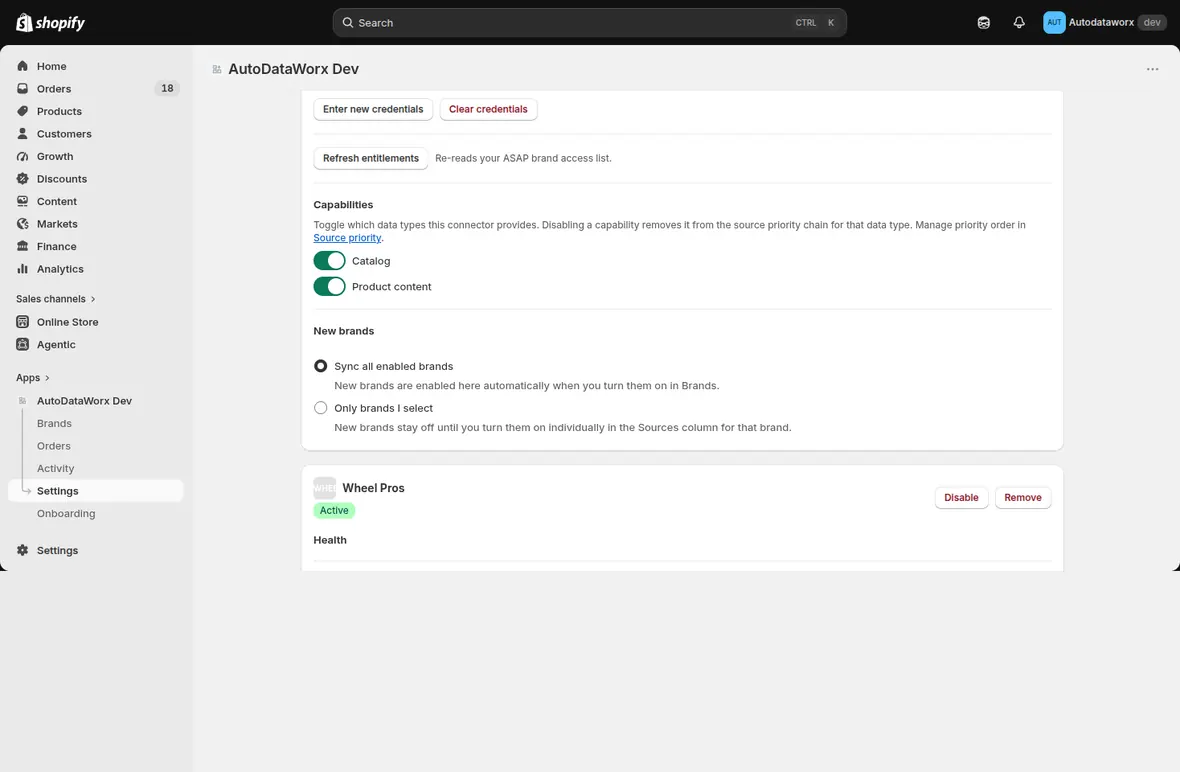This screenshot has height=772, width=1180.
Task: Toggle the Product content switch
Action: 330,287
